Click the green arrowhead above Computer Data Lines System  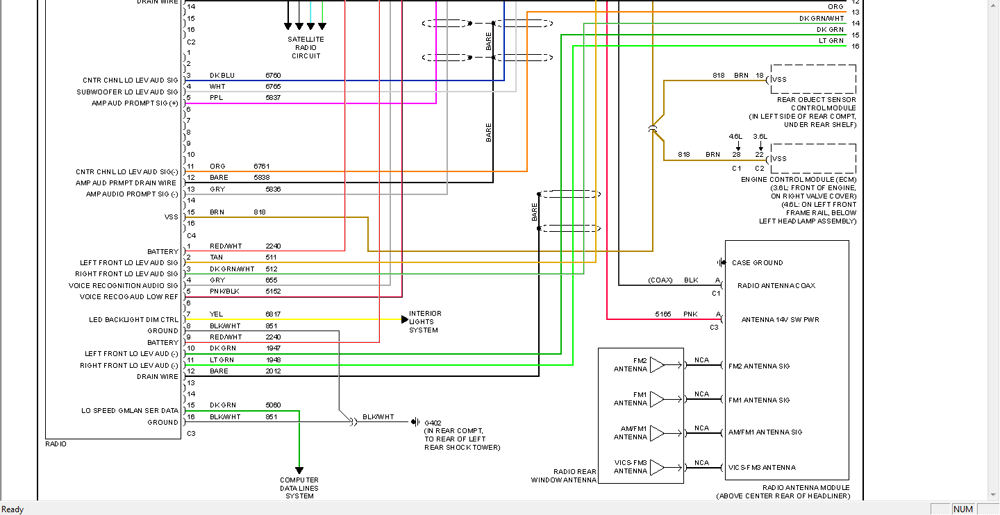pyautogui.click(x=298, y=470)
